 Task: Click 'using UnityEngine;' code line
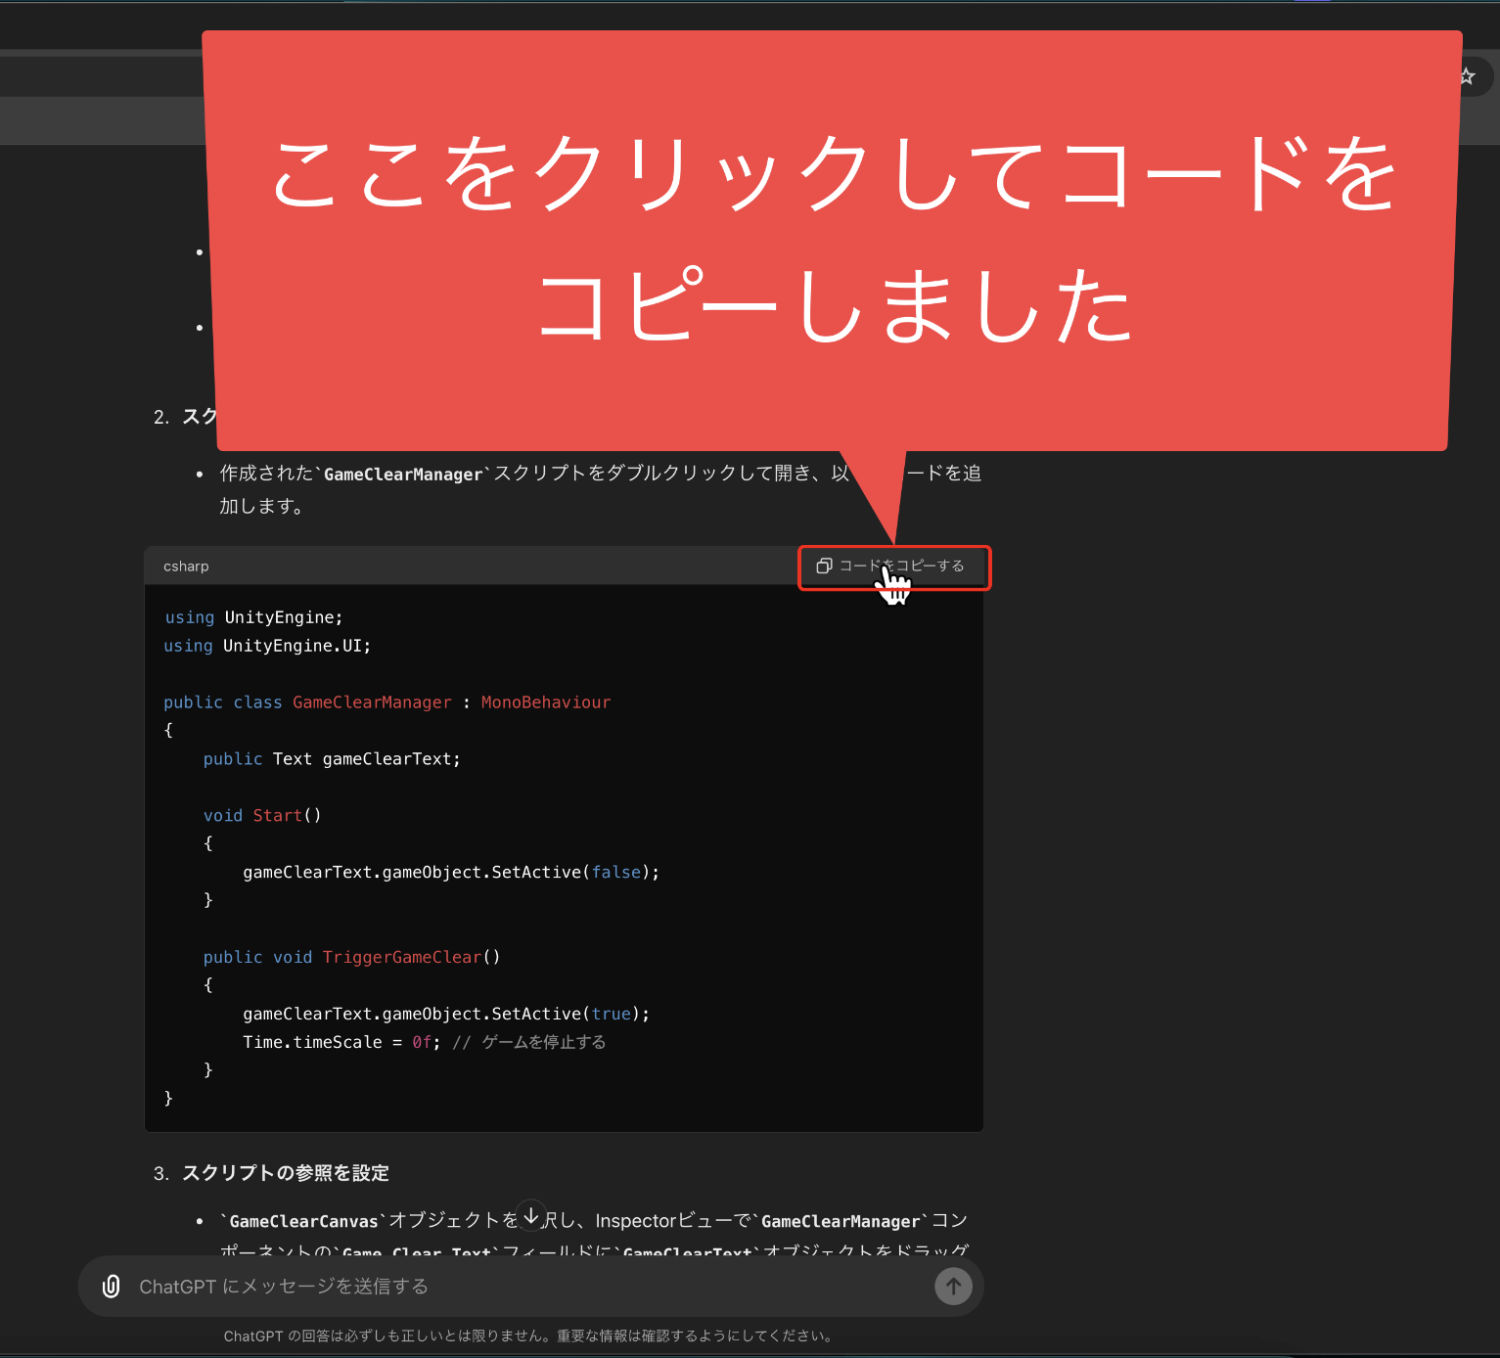point(254,617)
